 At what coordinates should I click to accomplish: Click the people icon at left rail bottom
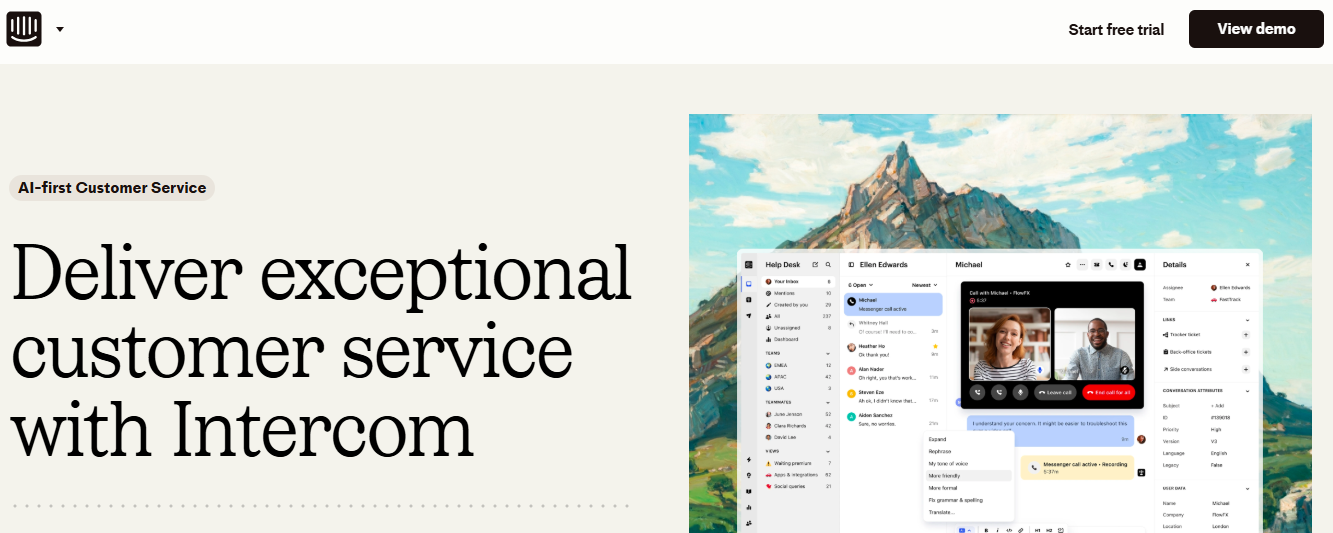(x=749, y=523)
